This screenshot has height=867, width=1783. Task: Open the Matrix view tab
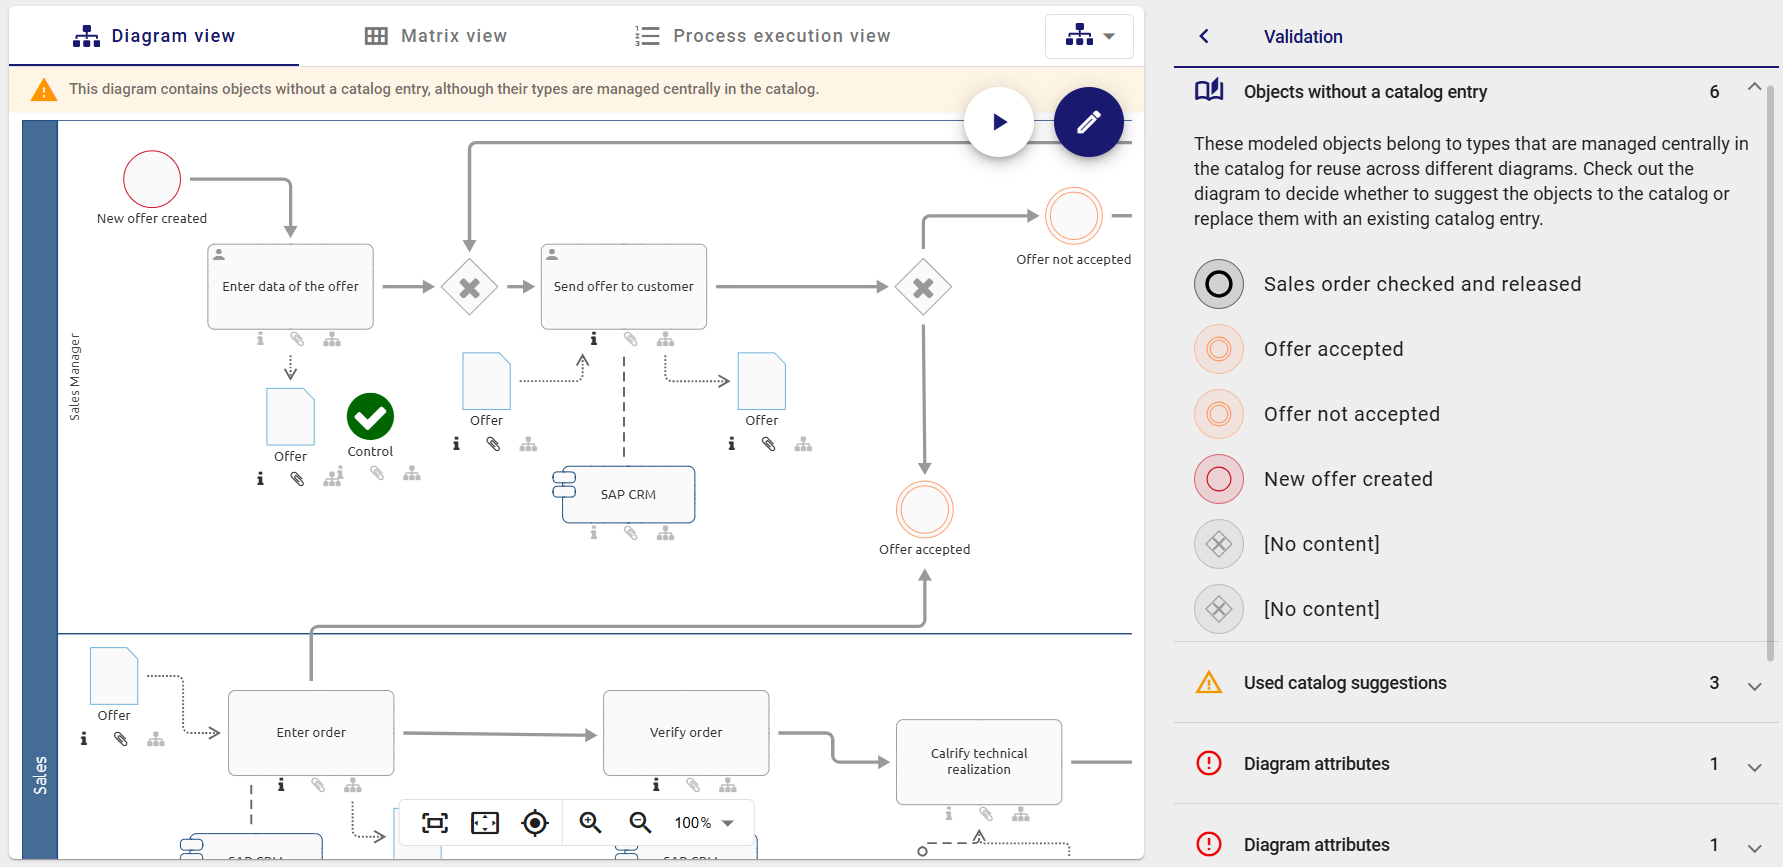click(x=436, y=36)
